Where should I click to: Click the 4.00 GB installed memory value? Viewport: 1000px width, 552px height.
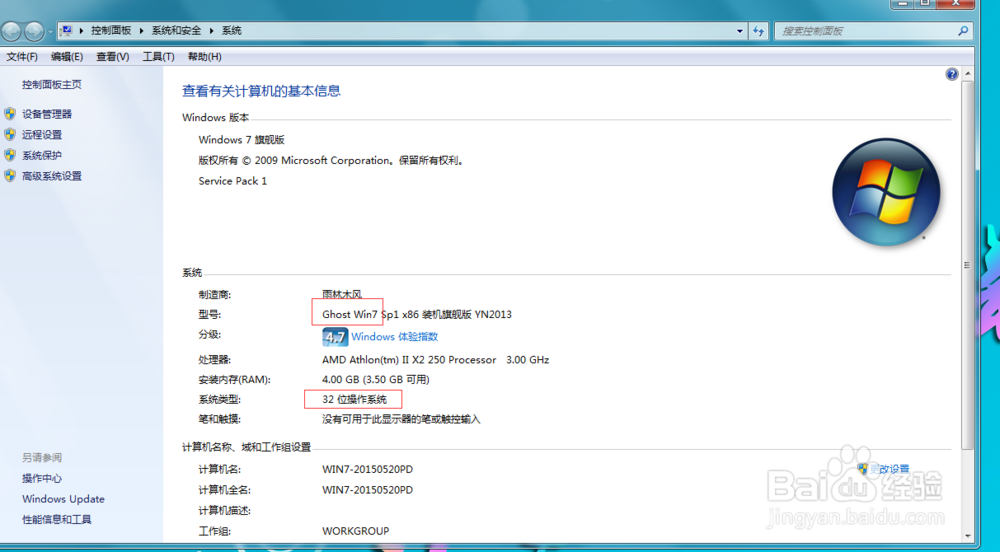point(375,379)
